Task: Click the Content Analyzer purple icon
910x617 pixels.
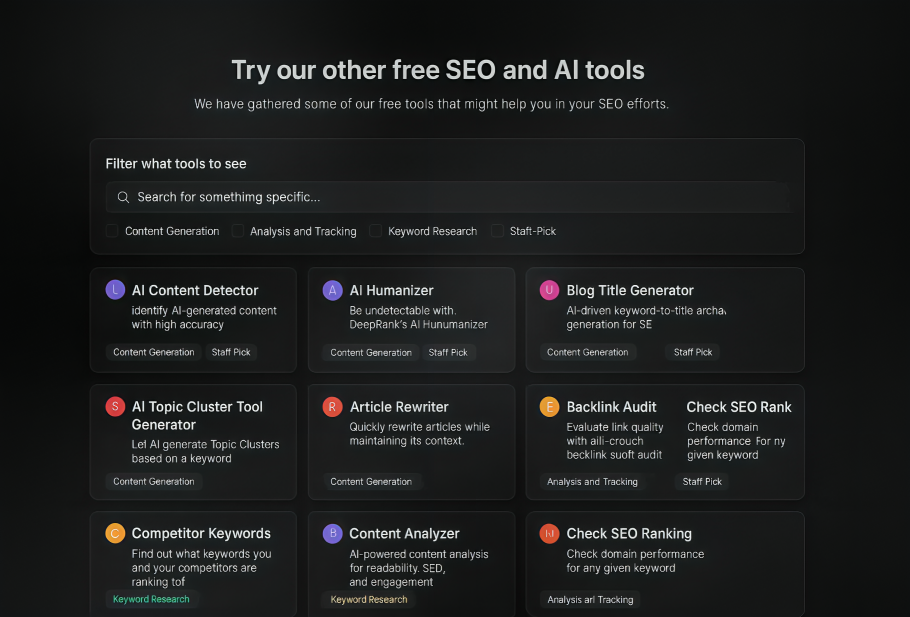Action: pyautogui.click(x=332, y=533)
